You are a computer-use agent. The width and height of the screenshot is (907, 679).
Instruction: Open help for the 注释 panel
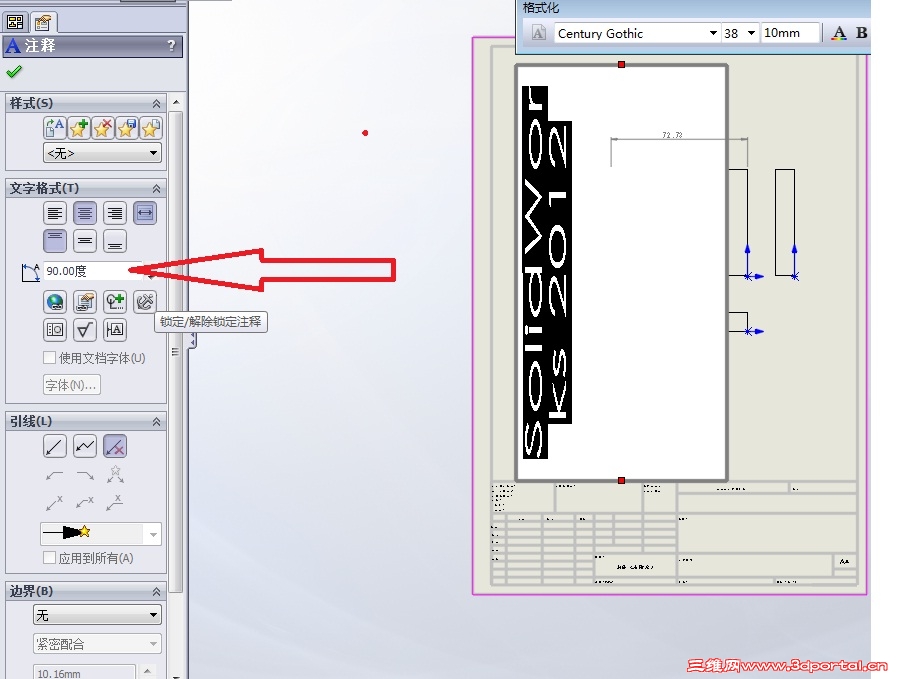pos(171,45)
